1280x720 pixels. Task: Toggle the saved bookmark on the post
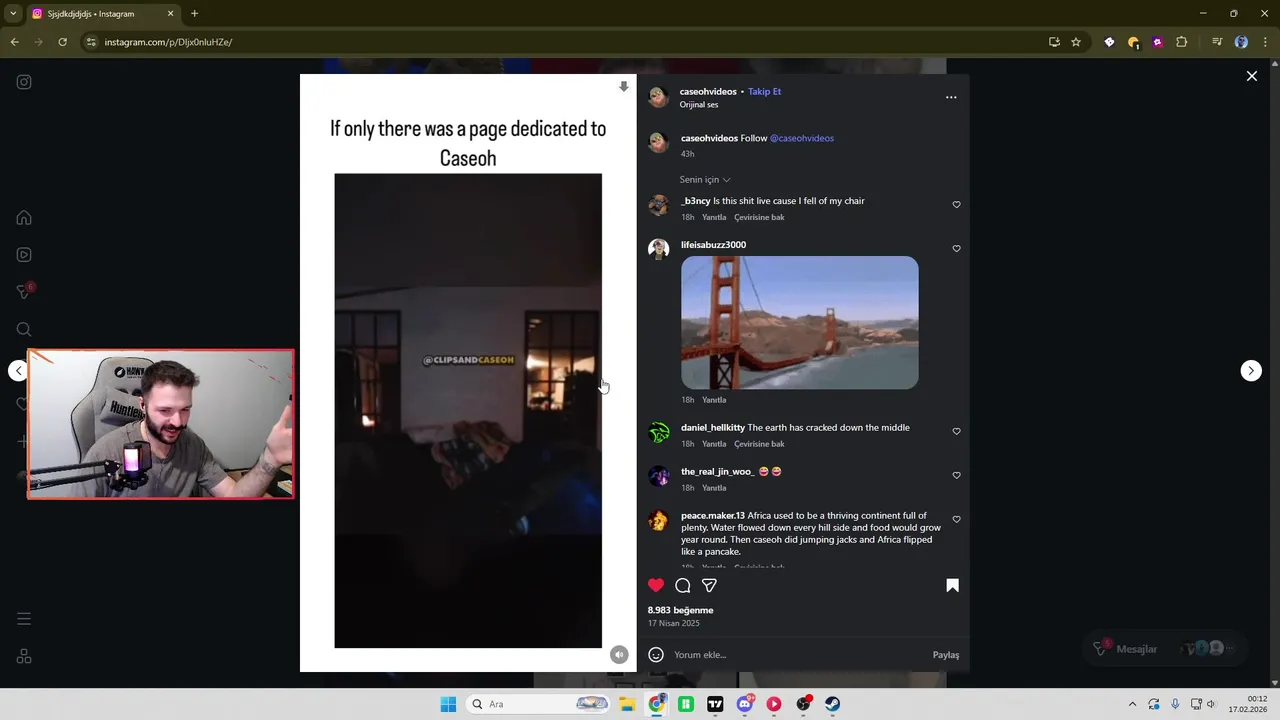coord(952,585)
